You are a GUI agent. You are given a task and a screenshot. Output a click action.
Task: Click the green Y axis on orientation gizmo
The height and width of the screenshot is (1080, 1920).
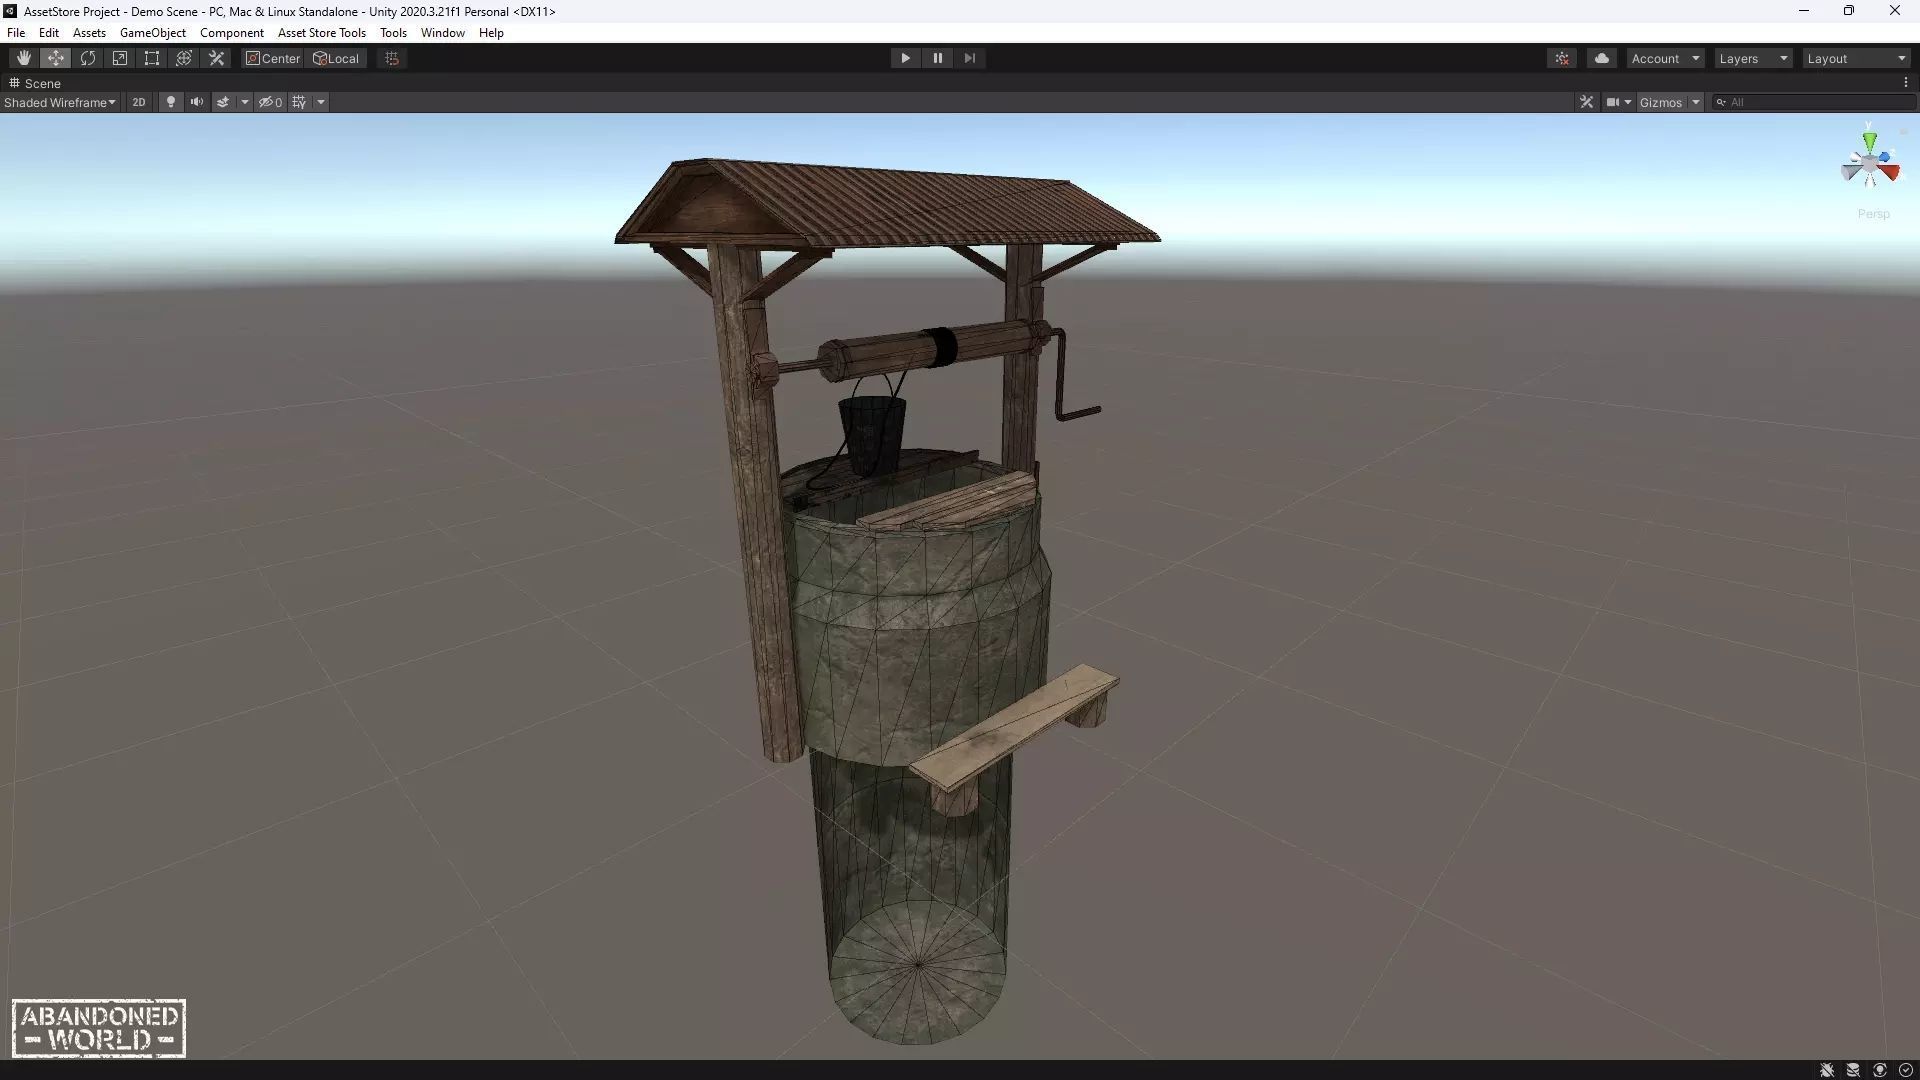coord(1869,140)
